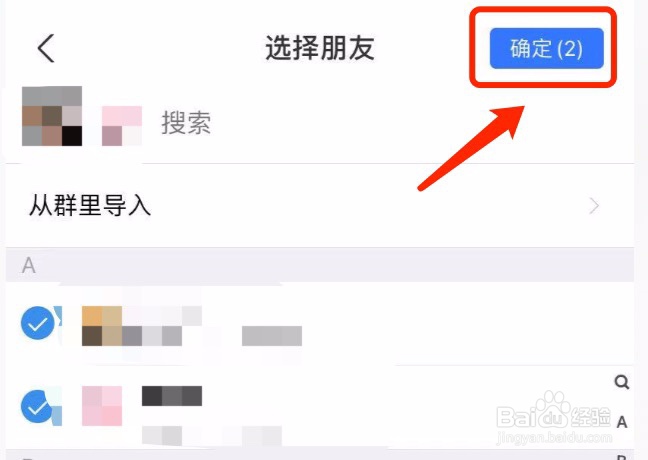Screen dimensions: 648x460
Task: Go back using the left arrow icon
Action: tap(46, 48)
